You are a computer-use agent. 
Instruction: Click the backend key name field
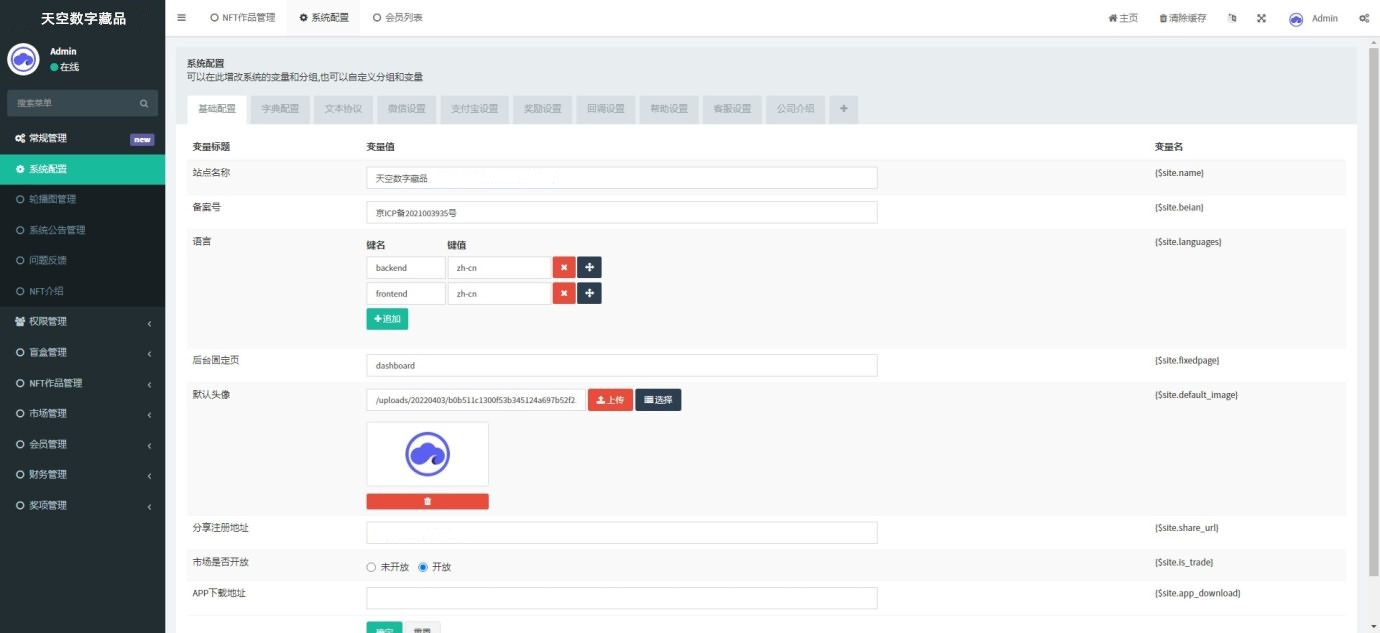(406, 268)
